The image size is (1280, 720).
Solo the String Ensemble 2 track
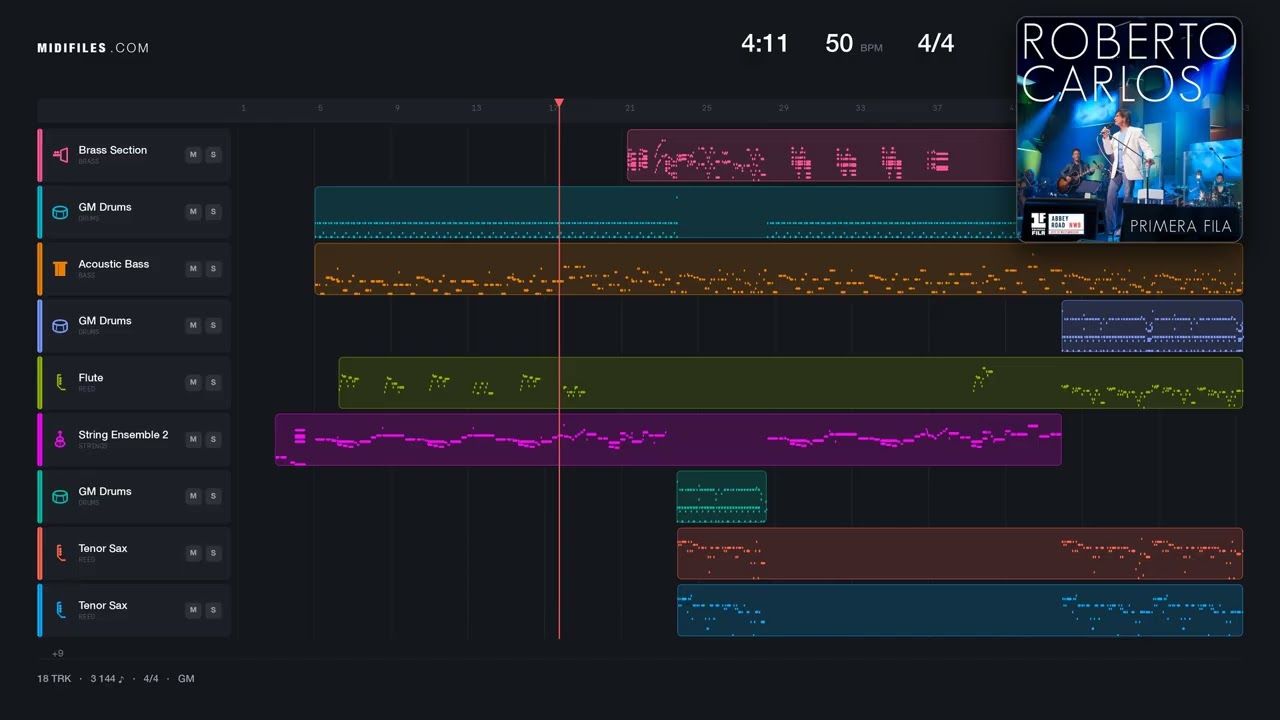pos(213,440)
